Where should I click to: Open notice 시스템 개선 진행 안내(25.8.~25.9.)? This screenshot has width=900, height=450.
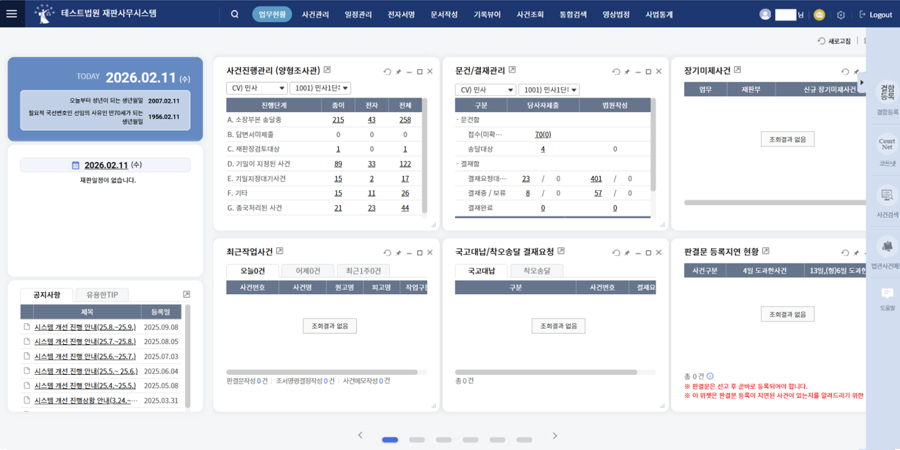tap(85, 327)
